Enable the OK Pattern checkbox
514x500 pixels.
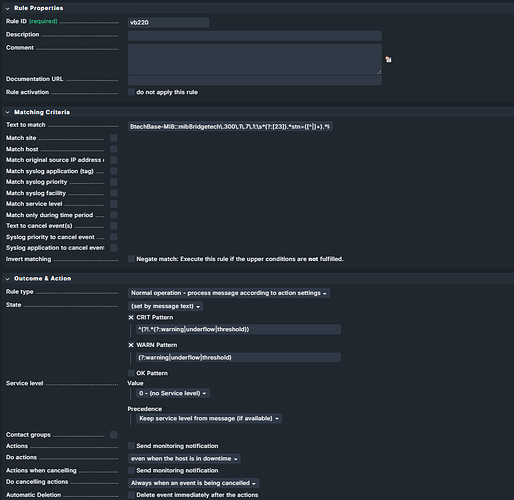click(x=131, y=373)
